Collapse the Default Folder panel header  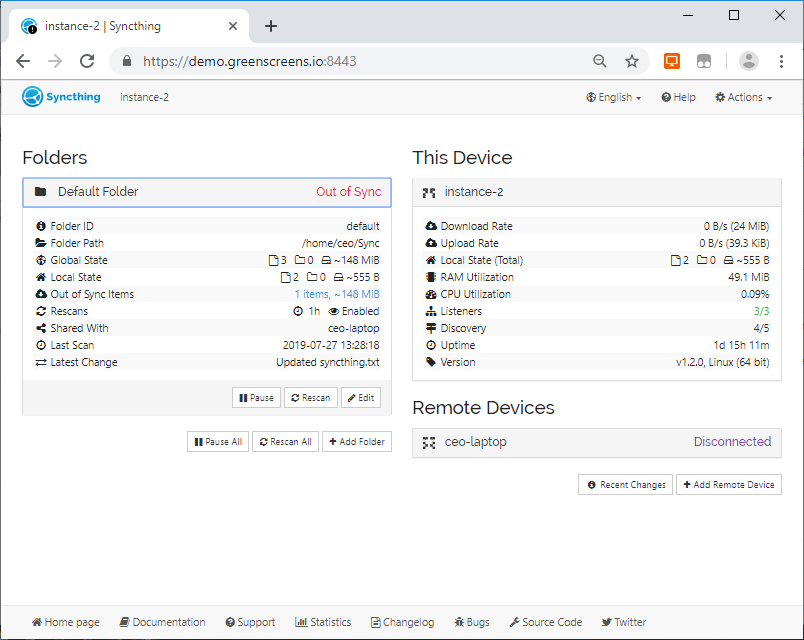[x=207, y=192]
